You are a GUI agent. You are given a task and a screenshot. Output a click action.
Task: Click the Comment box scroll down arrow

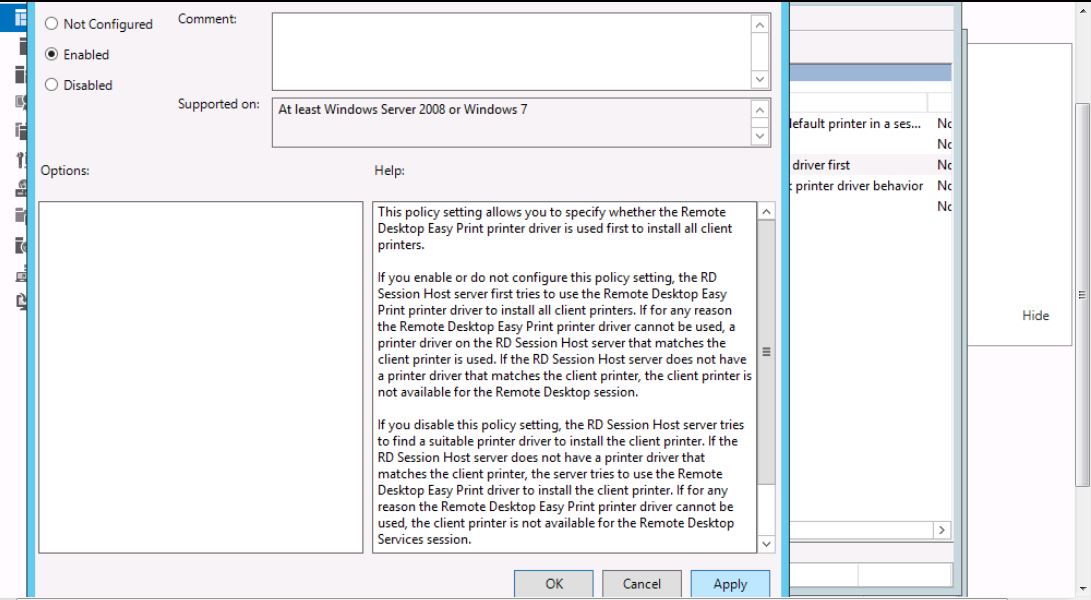pyautogui.click(x=760, y=79)
